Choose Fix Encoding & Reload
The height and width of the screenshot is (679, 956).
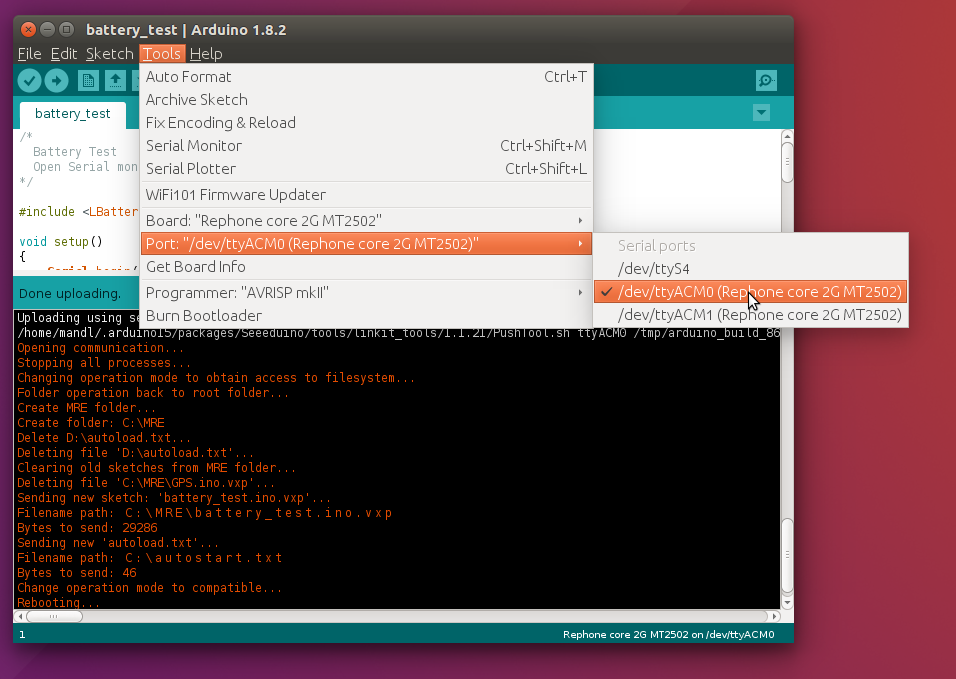coord(366,123)
